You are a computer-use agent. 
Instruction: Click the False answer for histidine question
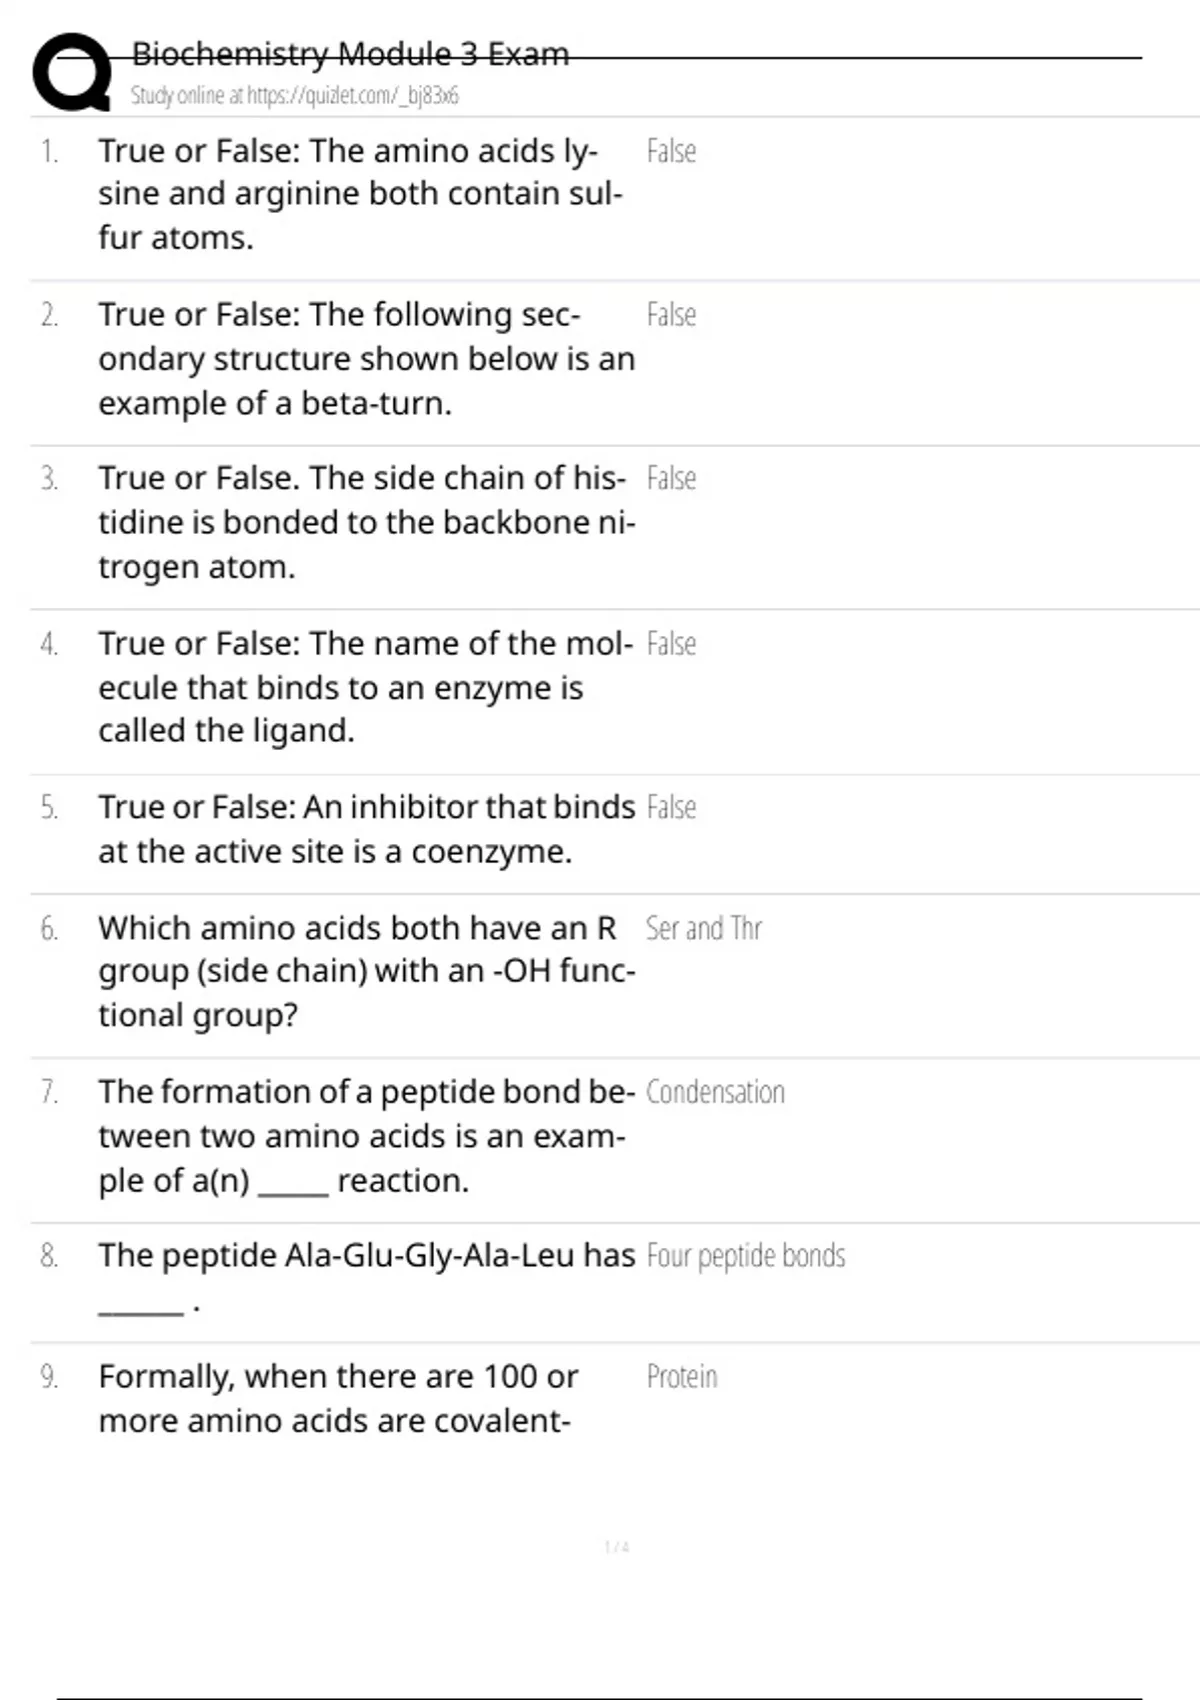[x=671, y=479]
